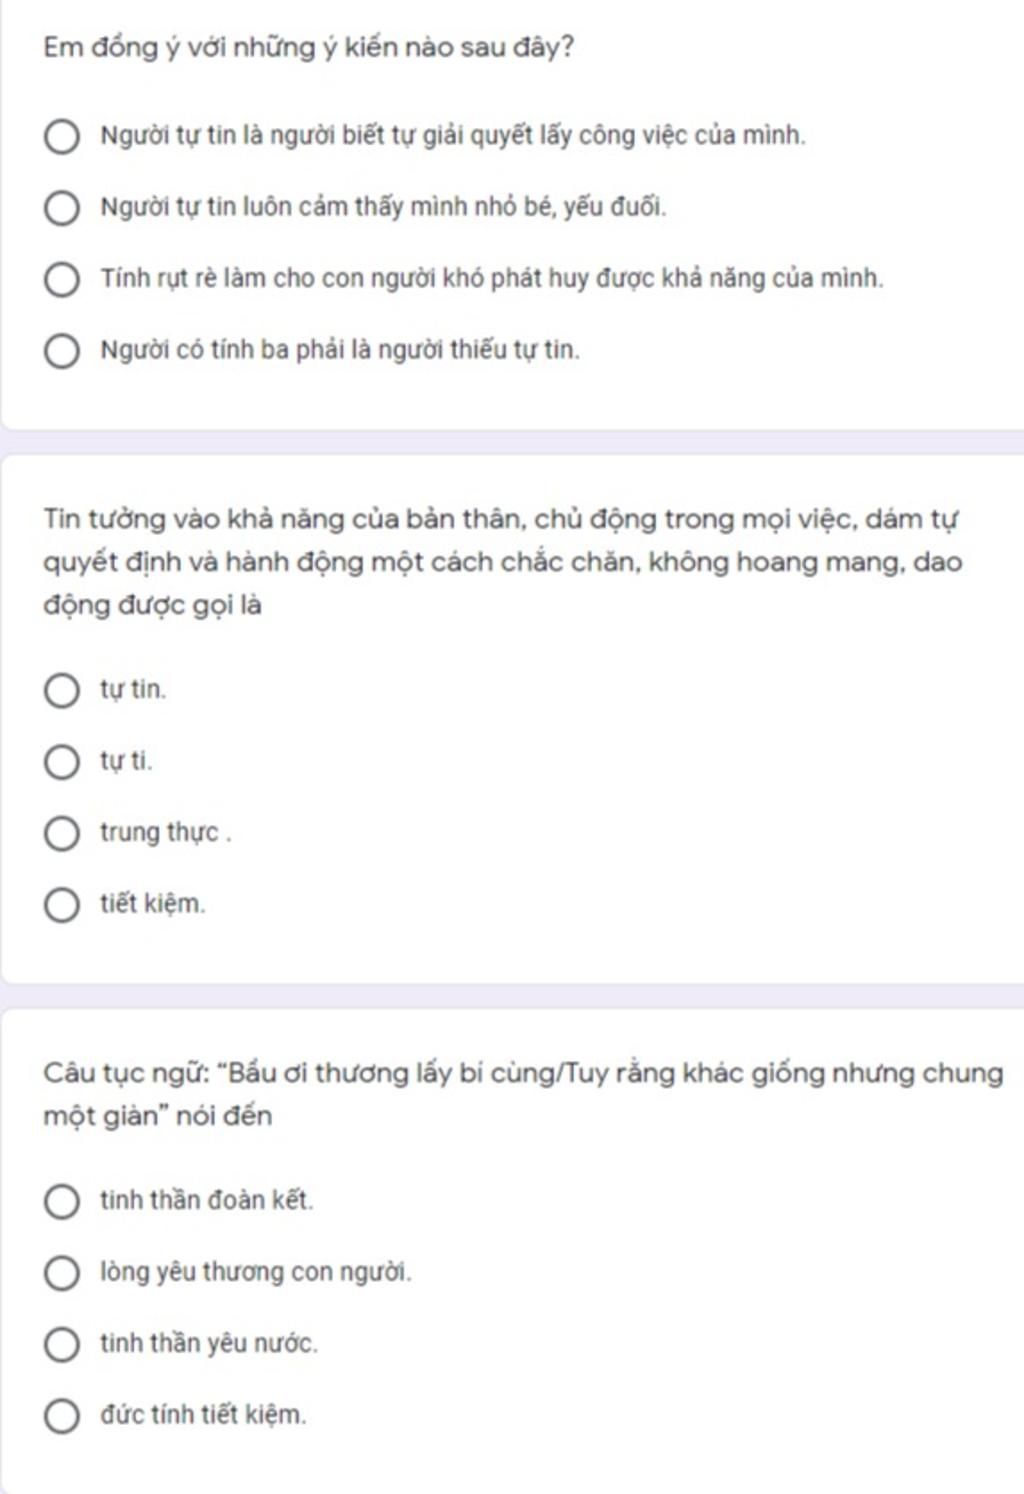This screenshot has height=1494, width=1024.
Task: Select 'Người tự tin là người biết tự giải quyết' option
Action: (x=61, y=136)
